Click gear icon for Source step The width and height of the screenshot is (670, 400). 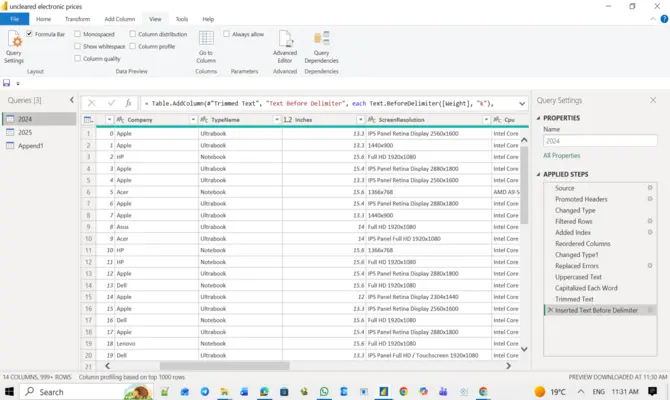(650, 188)
